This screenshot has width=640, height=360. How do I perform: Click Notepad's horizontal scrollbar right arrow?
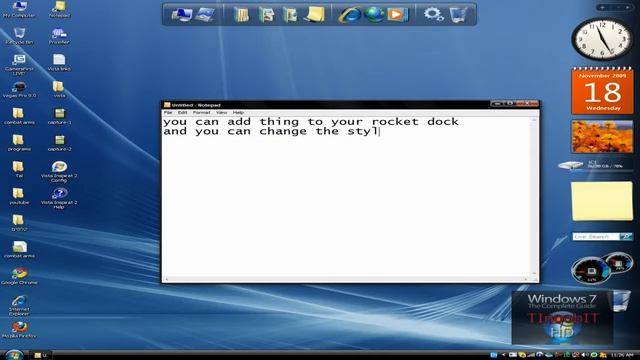coord(526,279)
